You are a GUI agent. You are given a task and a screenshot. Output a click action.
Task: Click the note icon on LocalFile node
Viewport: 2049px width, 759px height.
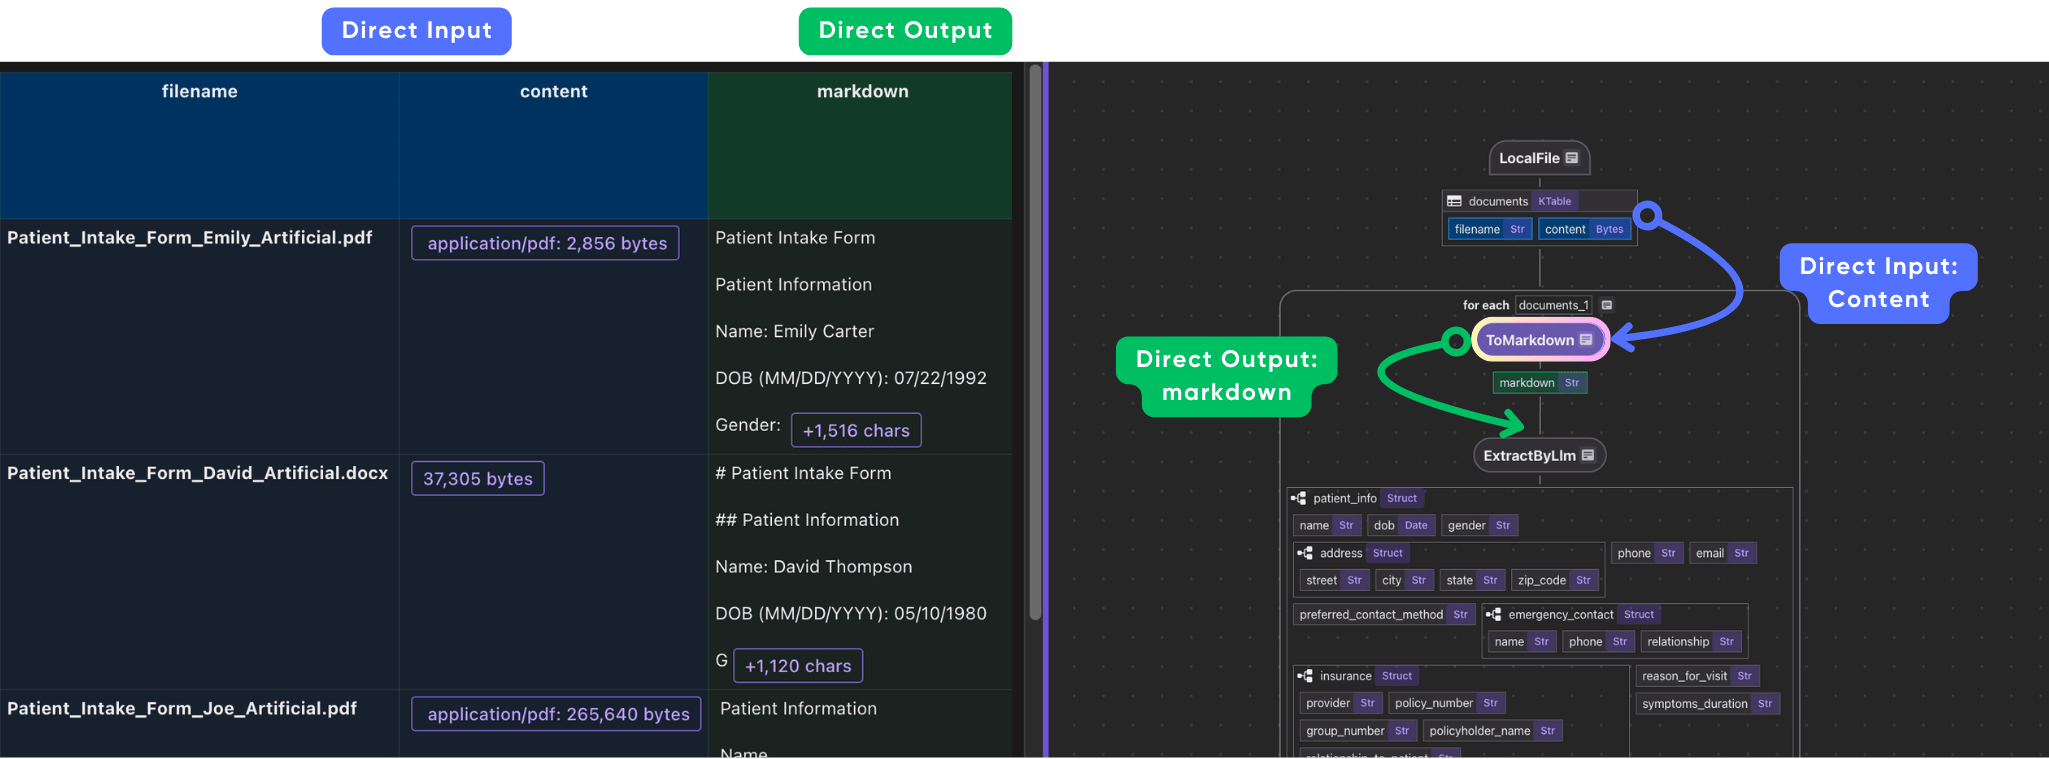tap(1572, 158)
